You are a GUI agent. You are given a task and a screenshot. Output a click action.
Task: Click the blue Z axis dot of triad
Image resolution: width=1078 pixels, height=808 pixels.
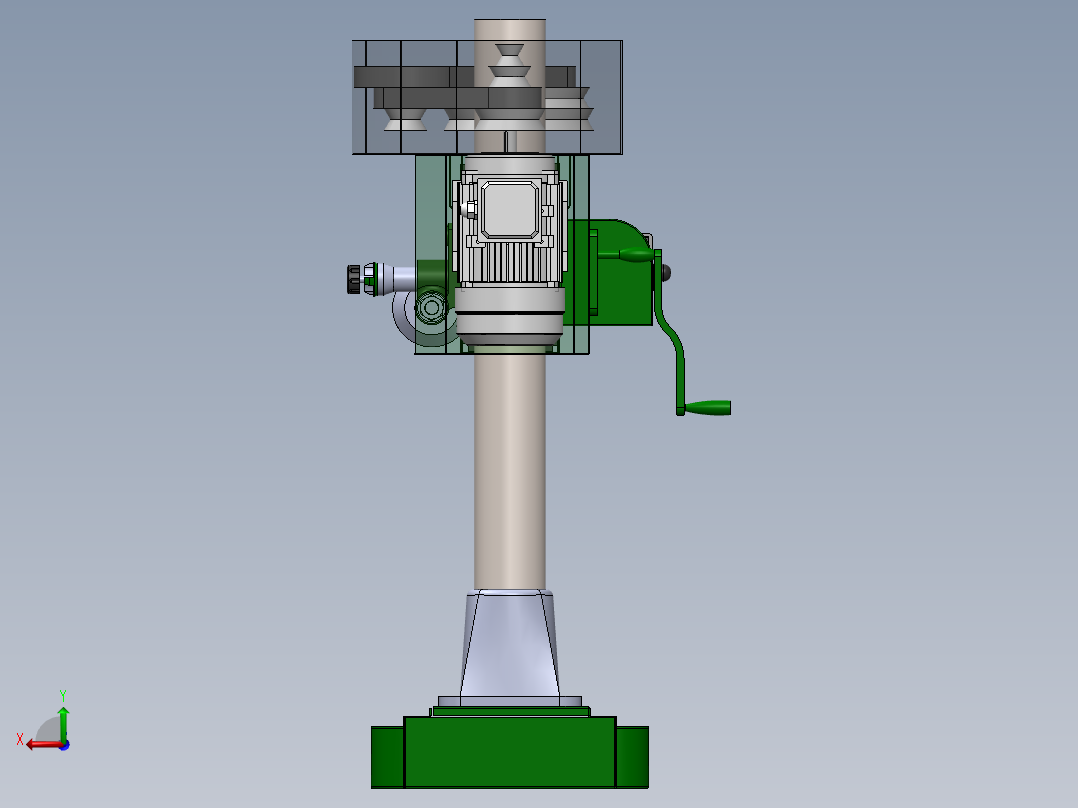[64, 745]
